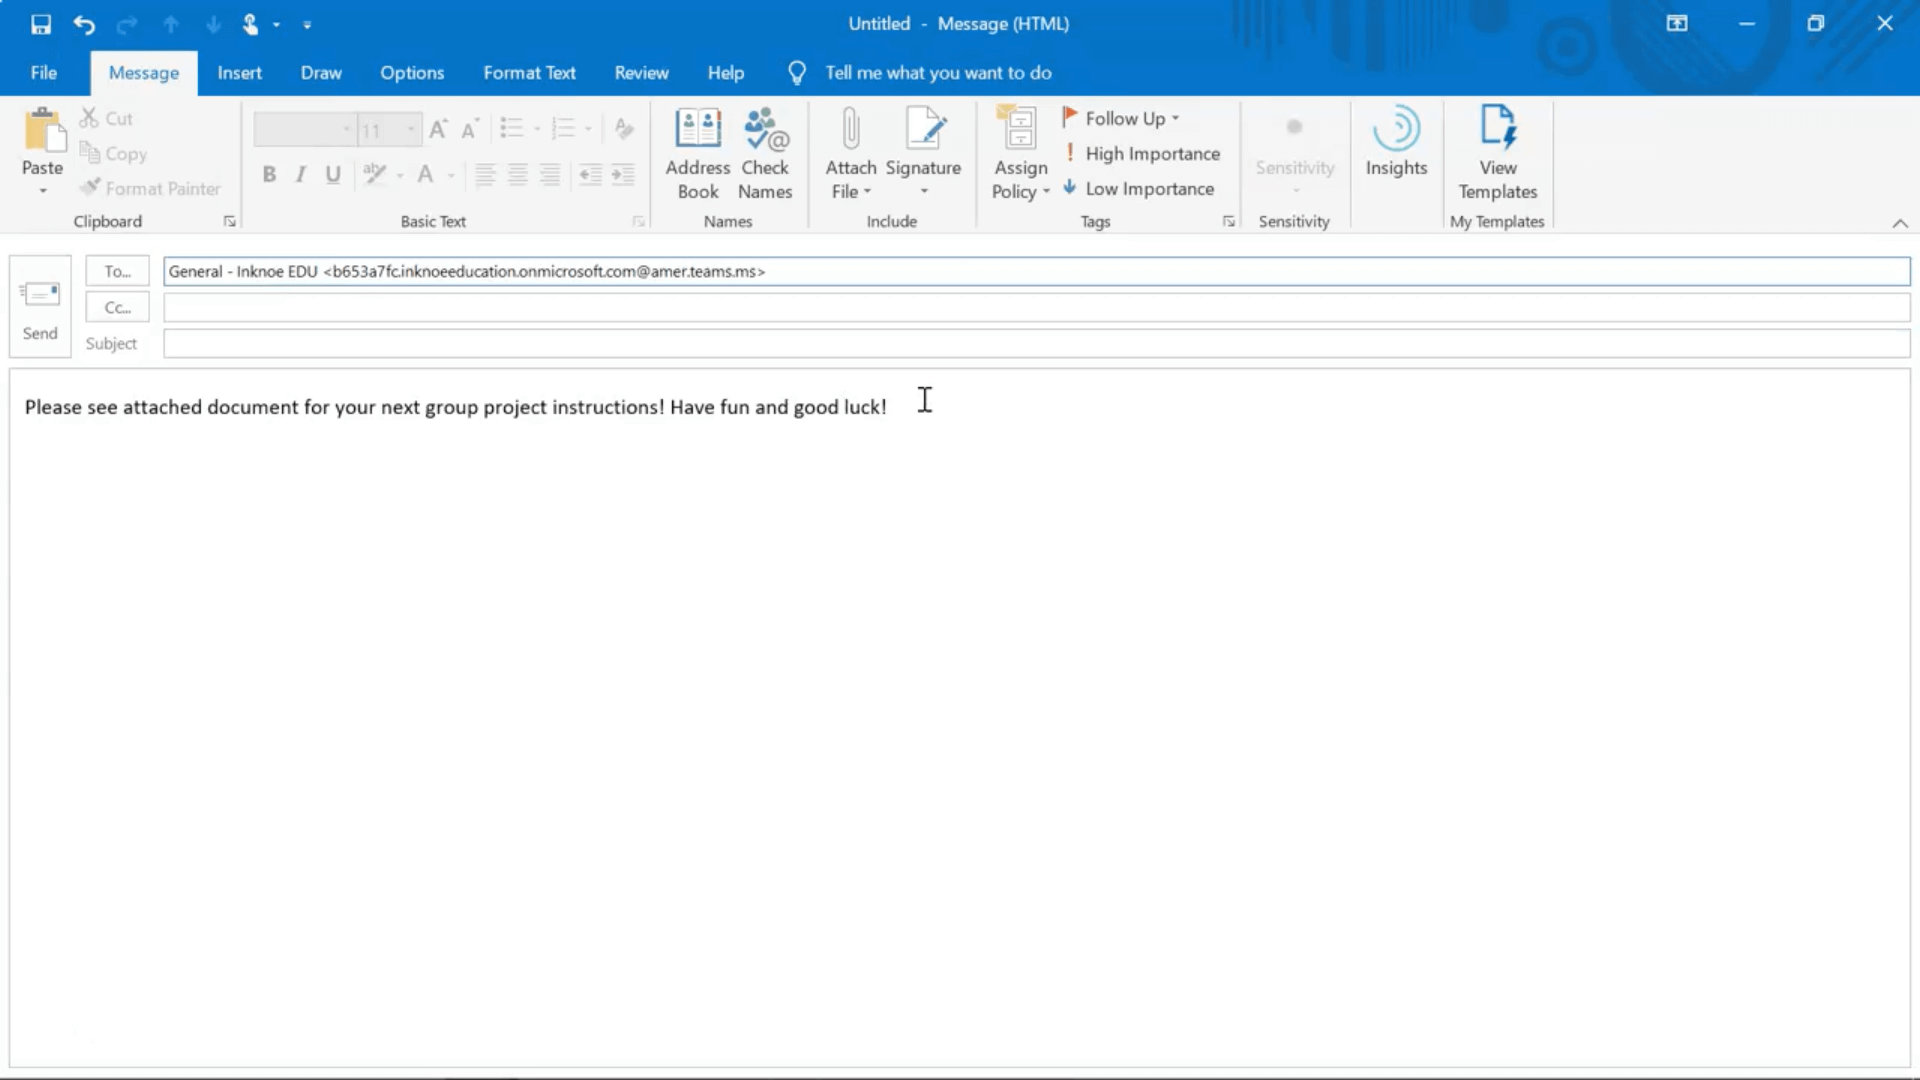Open the View Templates panel

coord(1497,154)
